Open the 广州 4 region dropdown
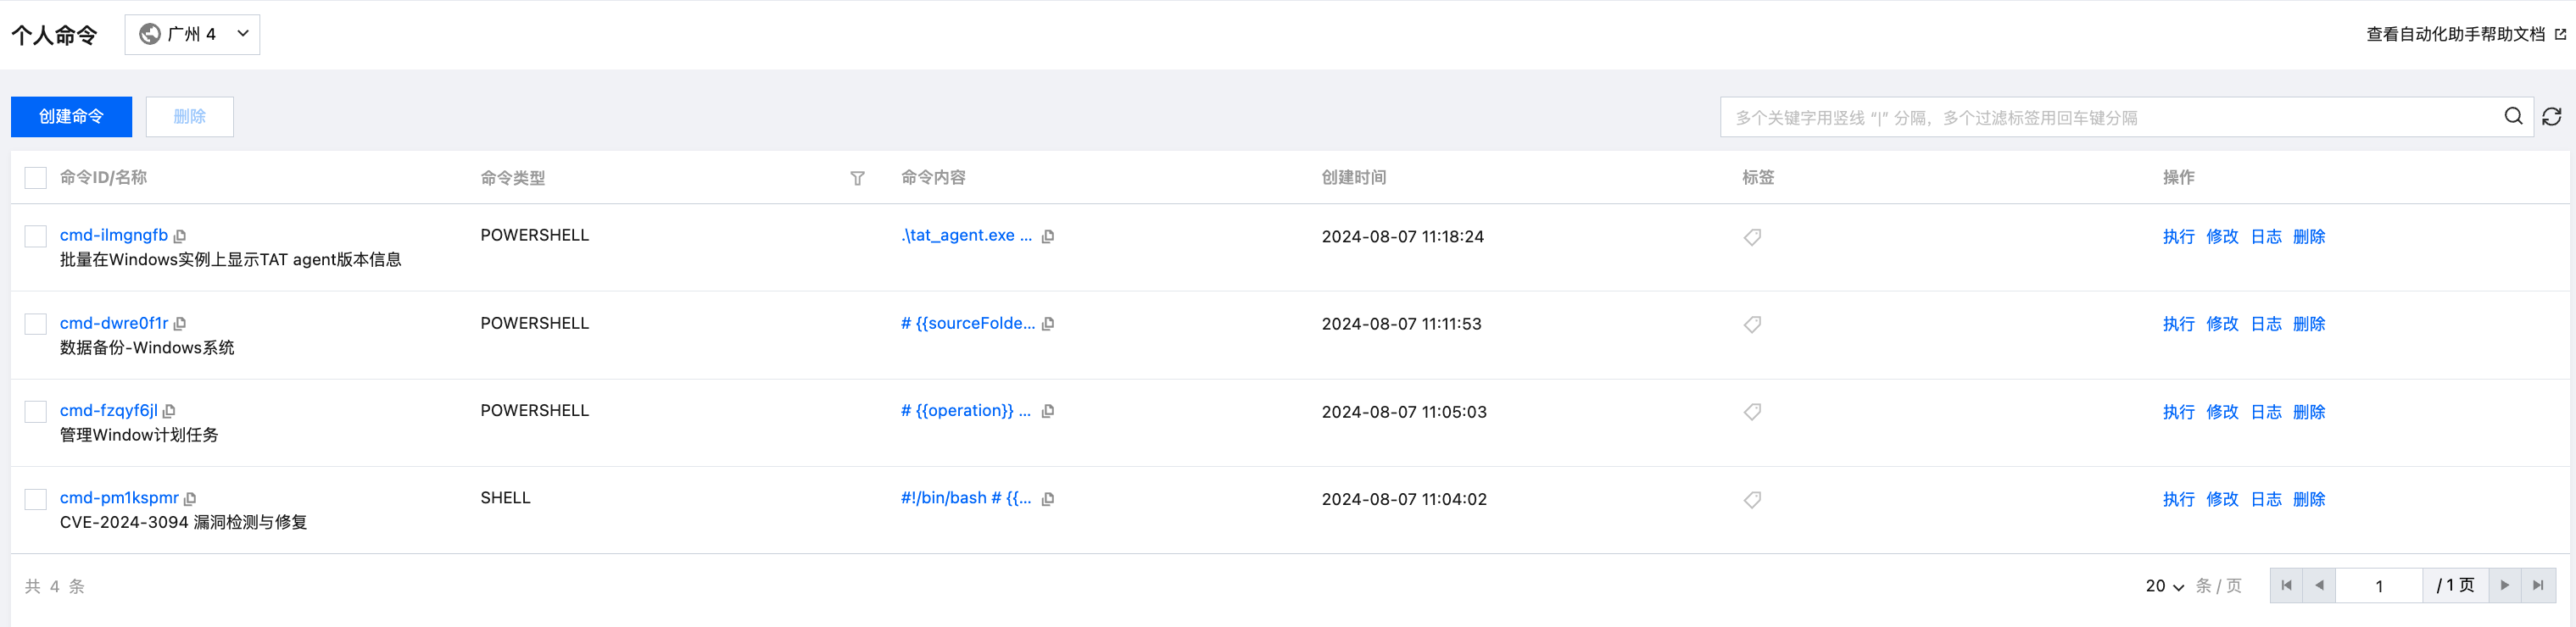2576x627 pixels. tap(192, 34)
